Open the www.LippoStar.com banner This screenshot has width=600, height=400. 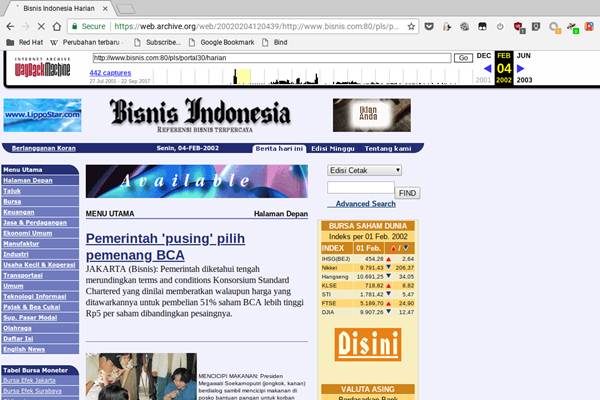42,115
